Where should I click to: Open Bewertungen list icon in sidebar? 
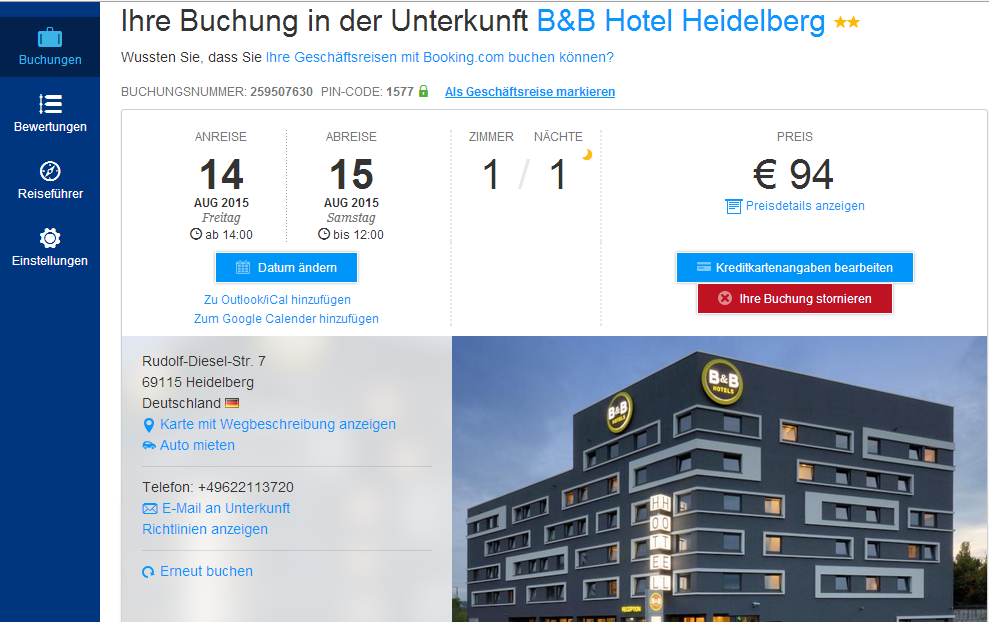[x=50, y=103]
